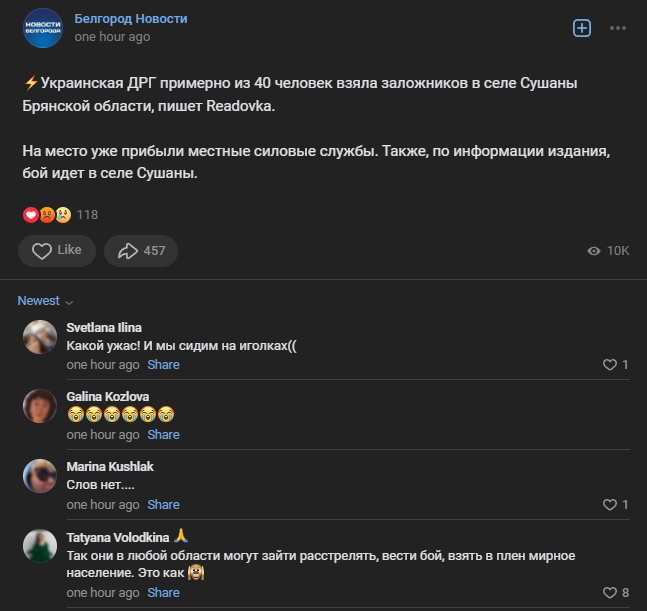Open Tatyana Volodkina's profile name
647x611 pixels.
[x=117, y=536]
